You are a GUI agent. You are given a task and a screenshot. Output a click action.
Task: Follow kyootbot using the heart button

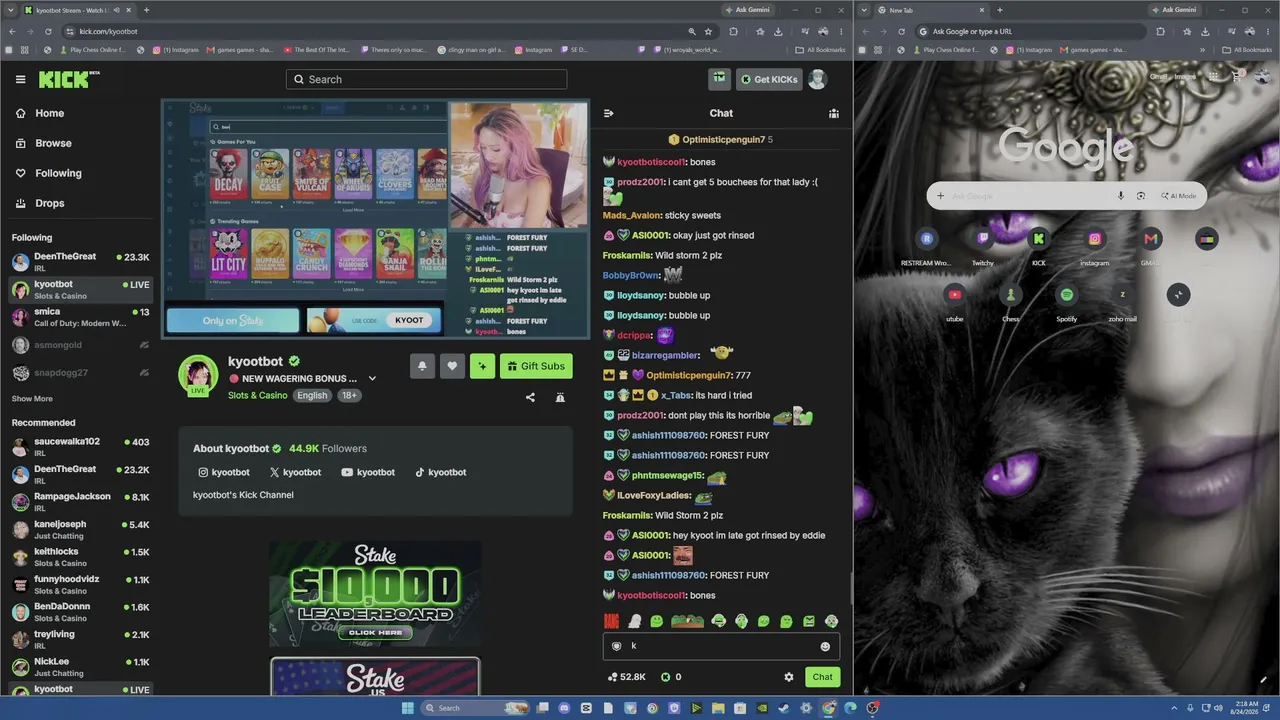coord(452,366)
